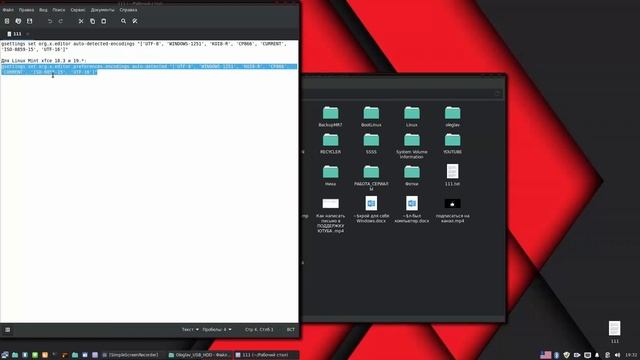Create a new document in the editor toolbar

pyautogui.click(x=7, y=21)
